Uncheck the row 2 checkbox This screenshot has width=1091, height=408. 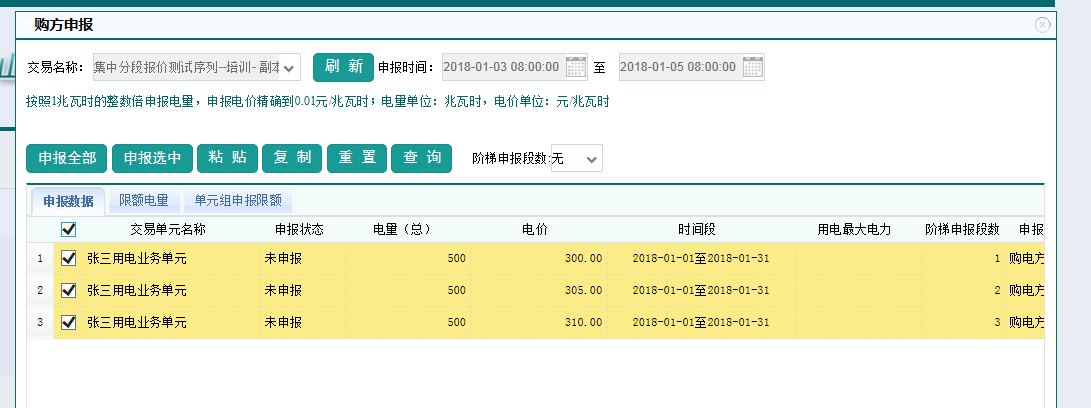69,290
